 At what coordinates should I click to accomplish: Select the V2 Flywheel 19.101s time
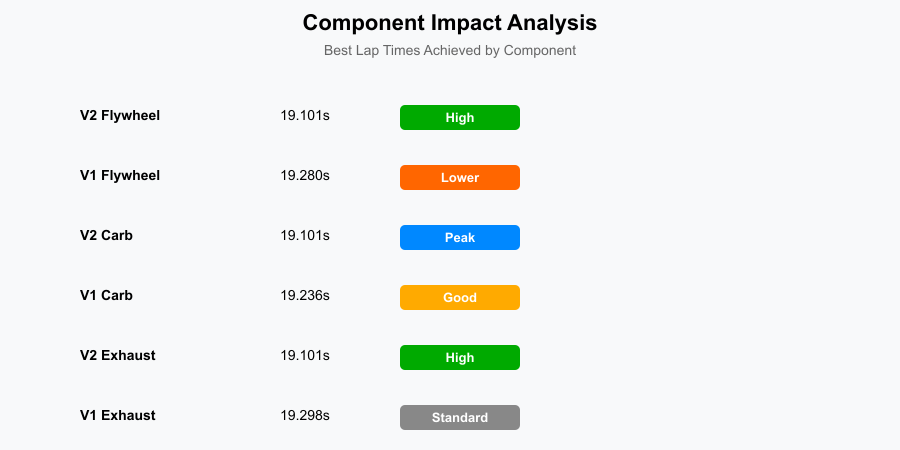[x=305, y=116]
